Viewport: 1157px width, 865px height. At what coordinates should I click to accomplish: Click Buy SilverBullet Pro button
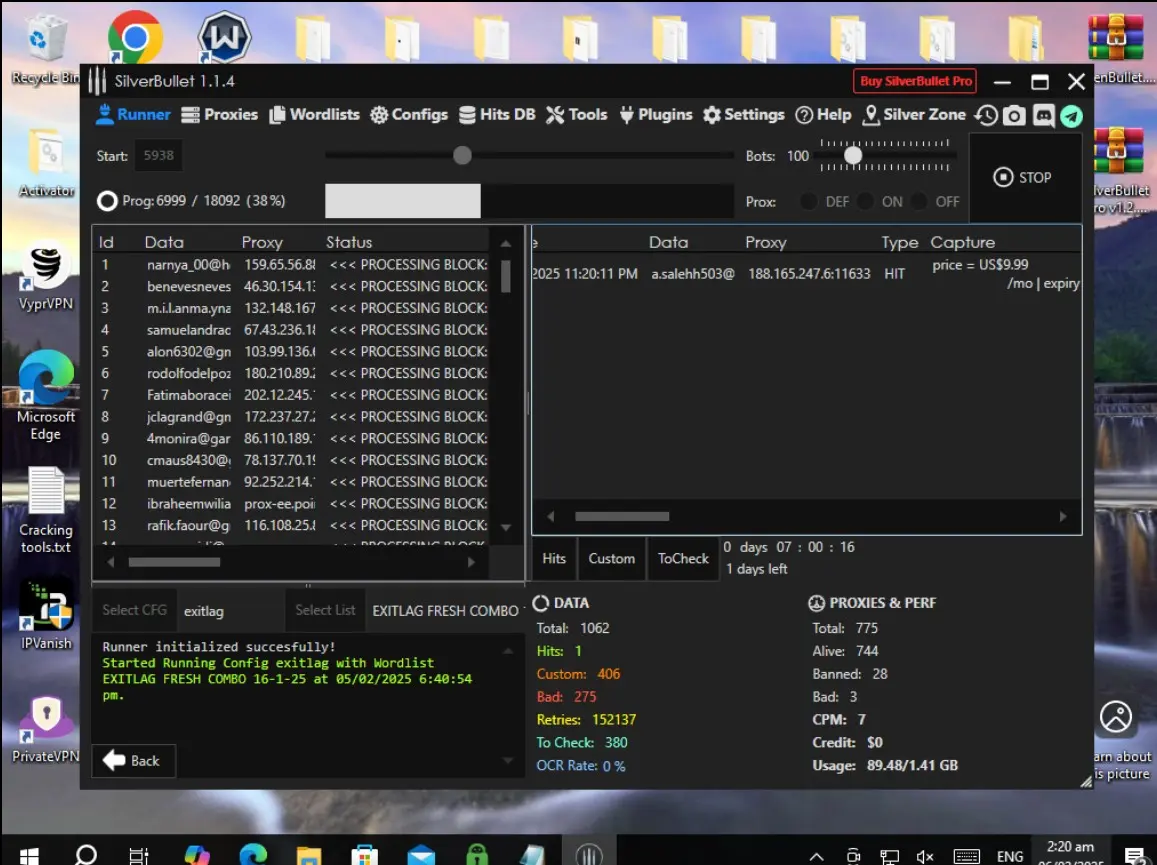915,81
